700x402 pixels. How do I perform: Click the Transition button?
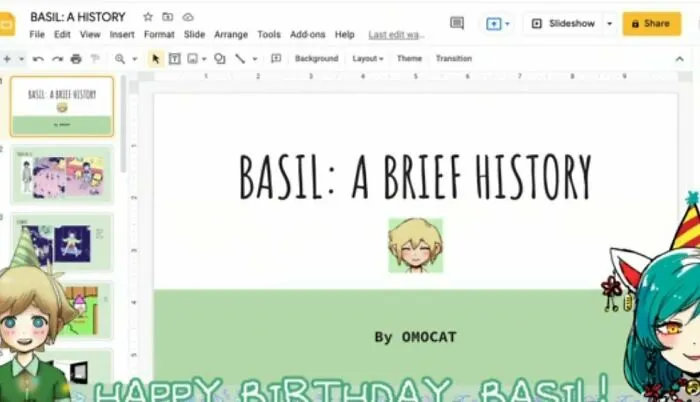pyautogui.click(x=454, y=59)
